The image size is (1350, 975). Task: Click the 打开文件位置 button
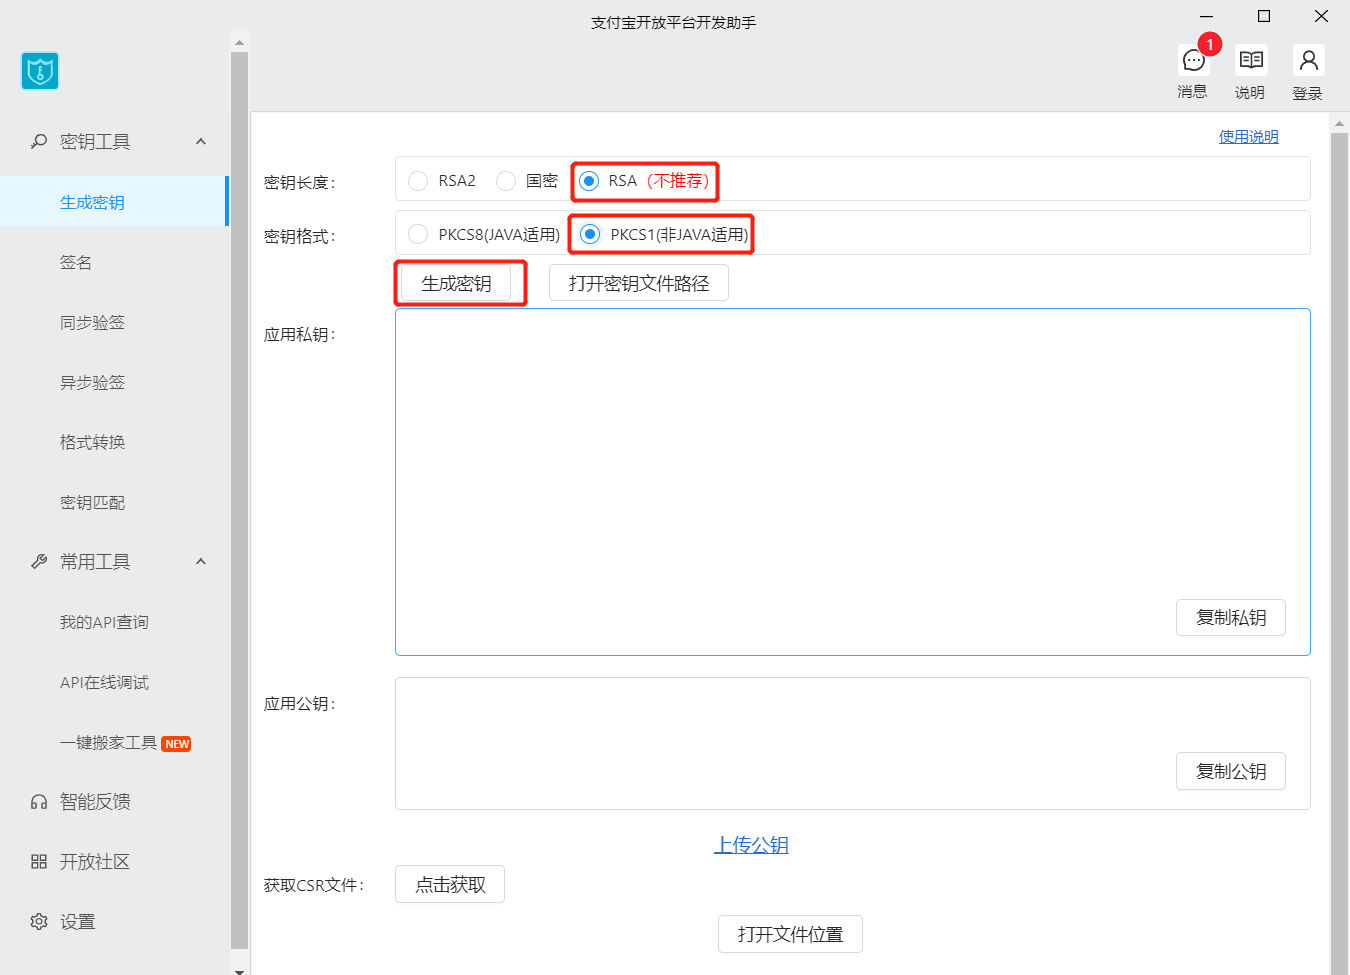tap(790, 934)
